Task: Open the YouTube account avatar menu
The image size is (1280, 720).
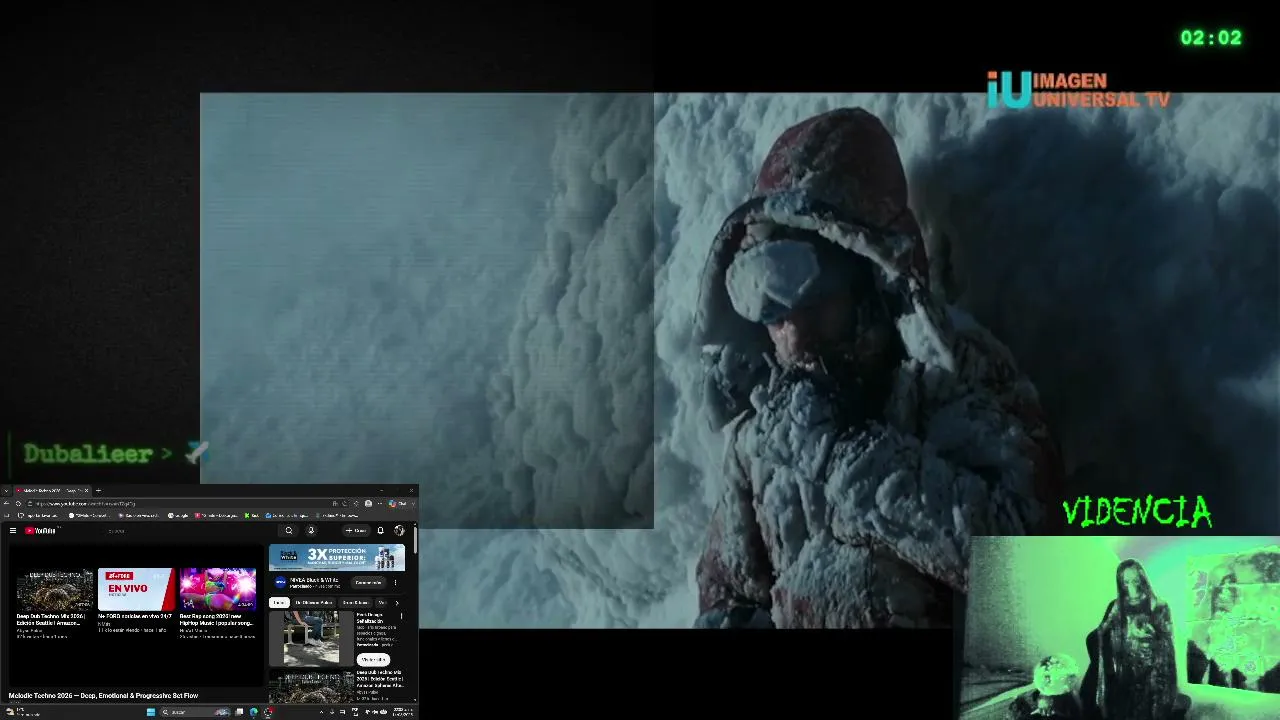Action: pos(400,531)
